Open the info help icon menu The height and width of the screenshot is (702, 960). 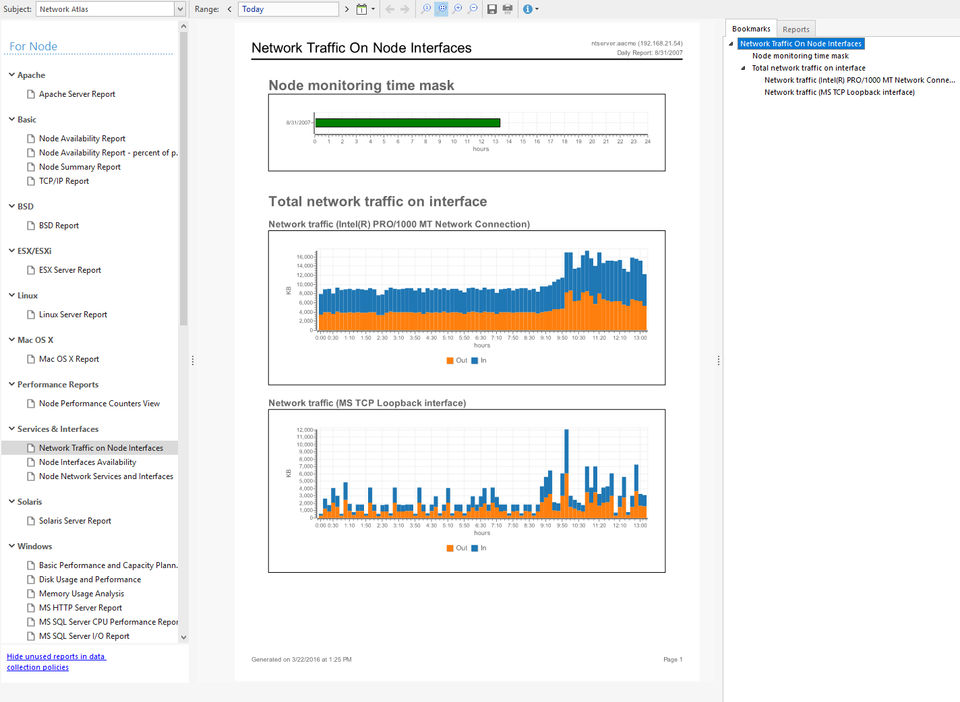[x=529, y=9]
